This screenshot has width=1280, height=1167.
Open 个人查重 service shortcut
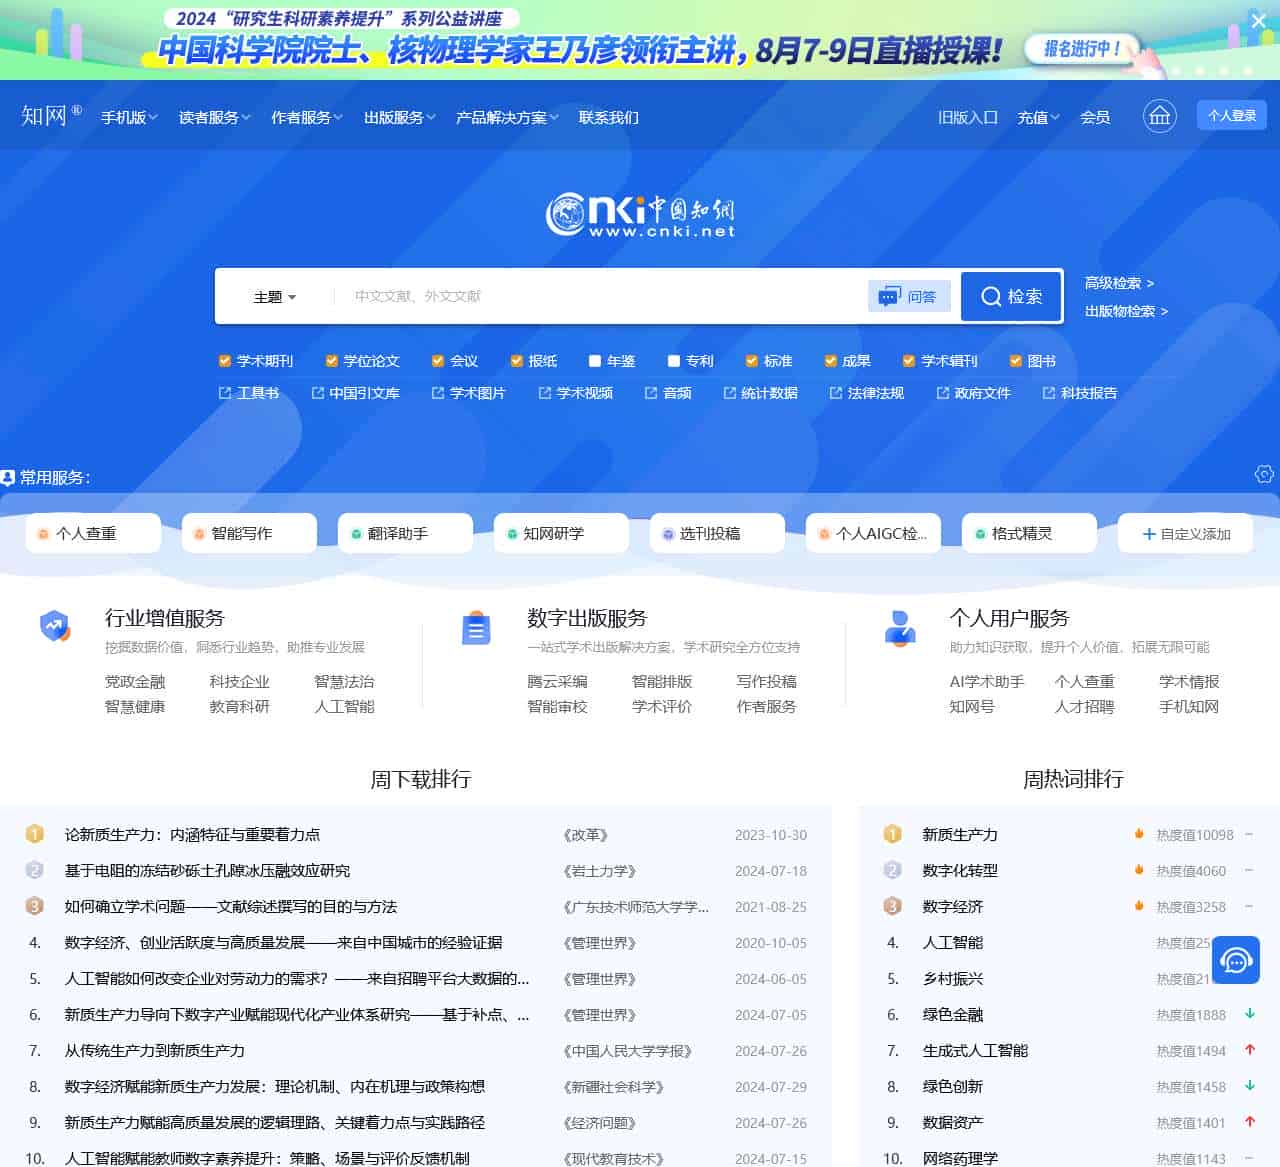[x=93, y=533]
